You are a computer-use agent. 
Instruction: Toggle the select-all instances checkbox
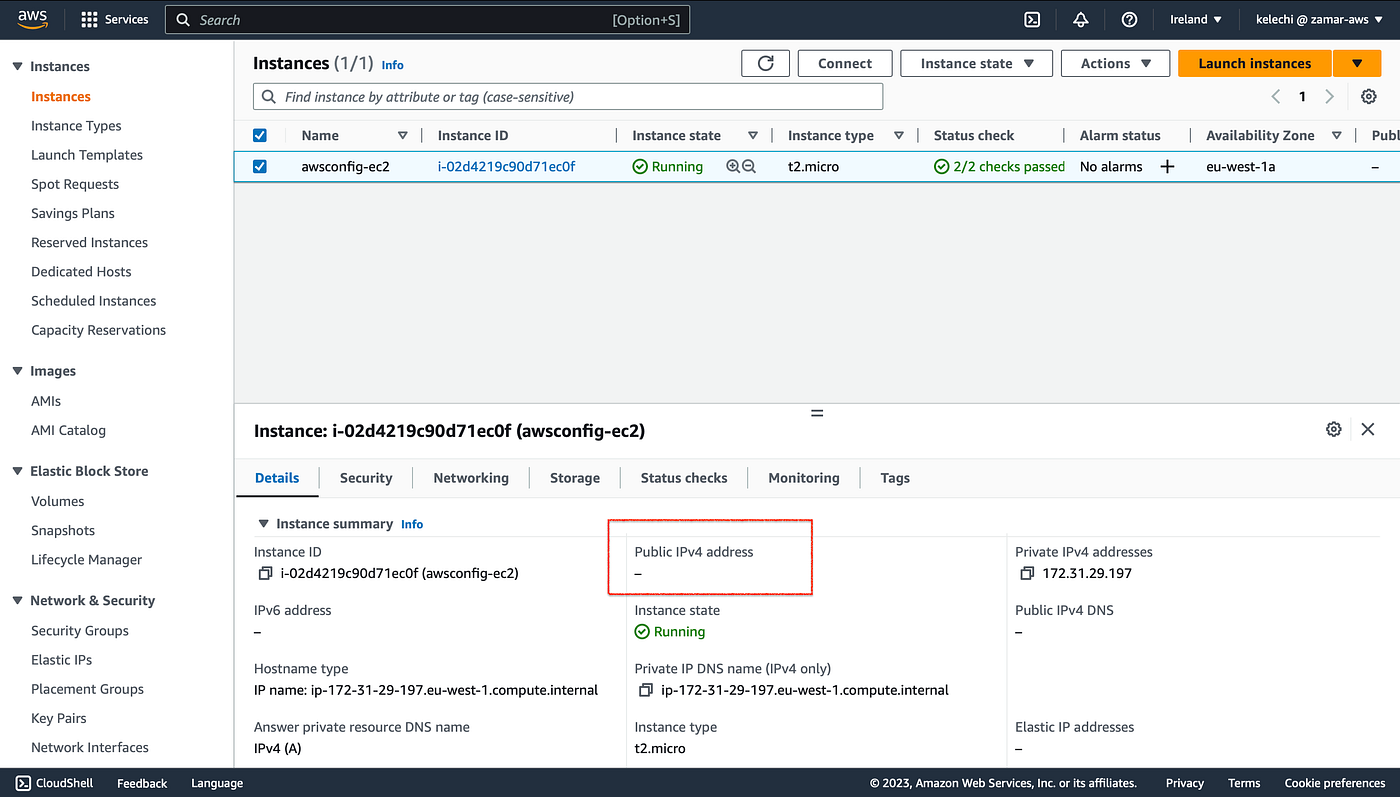tap(260, 136)
